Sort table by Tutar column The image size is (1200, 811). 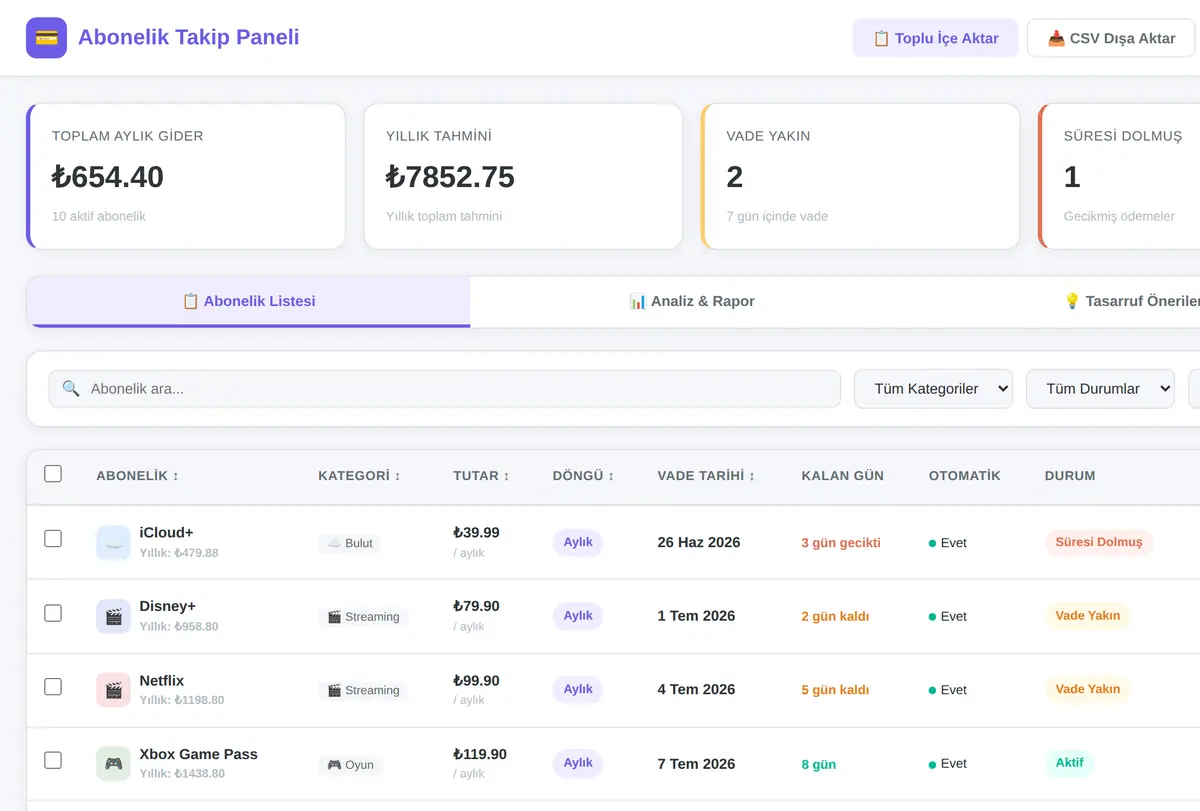481,476
